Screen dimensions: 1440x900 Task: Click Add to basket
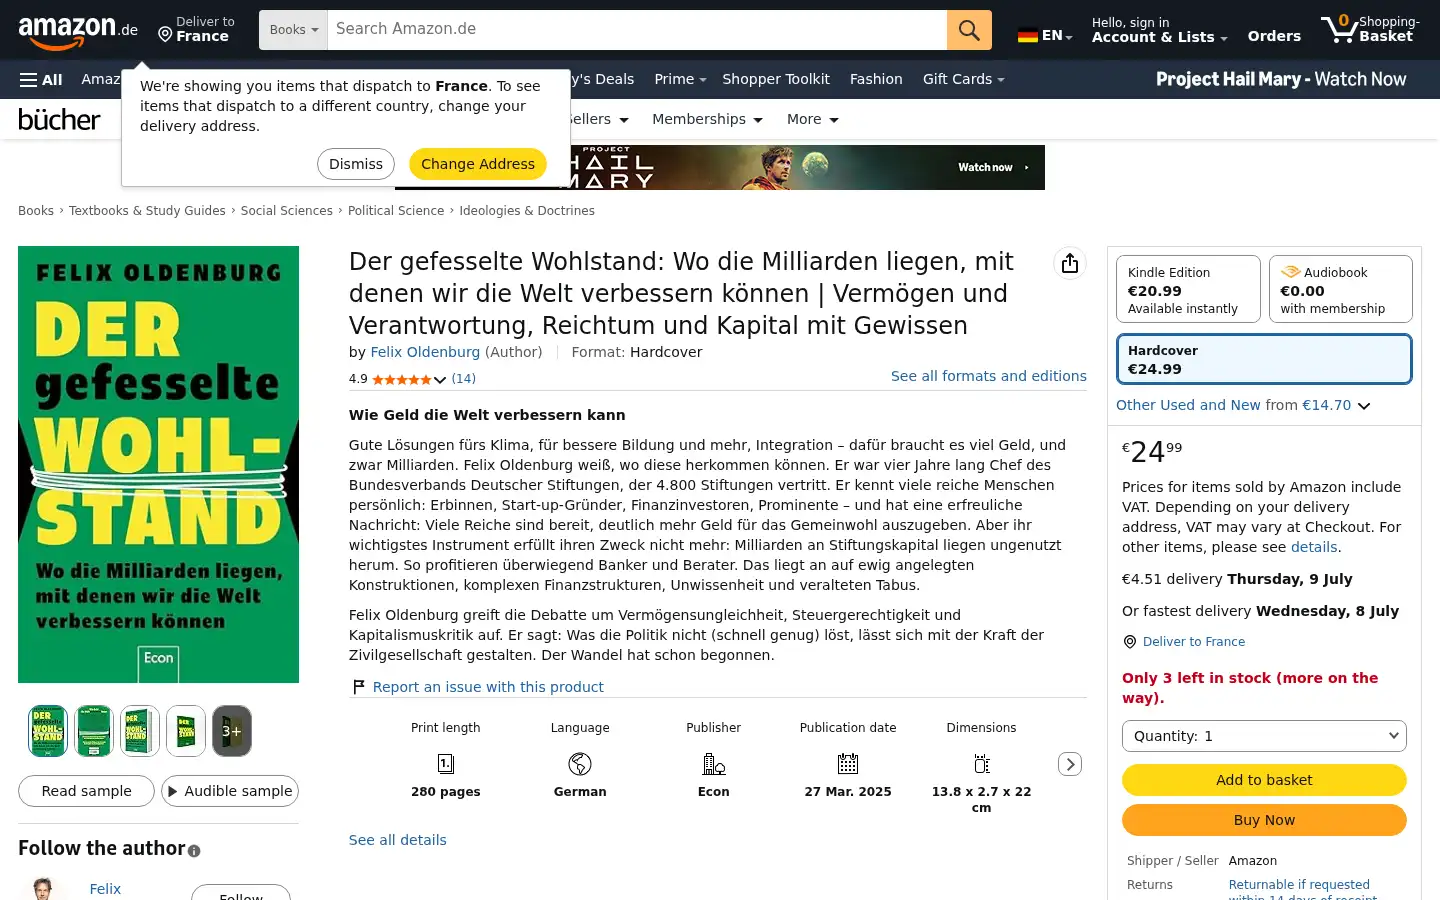pos(1264,780)
